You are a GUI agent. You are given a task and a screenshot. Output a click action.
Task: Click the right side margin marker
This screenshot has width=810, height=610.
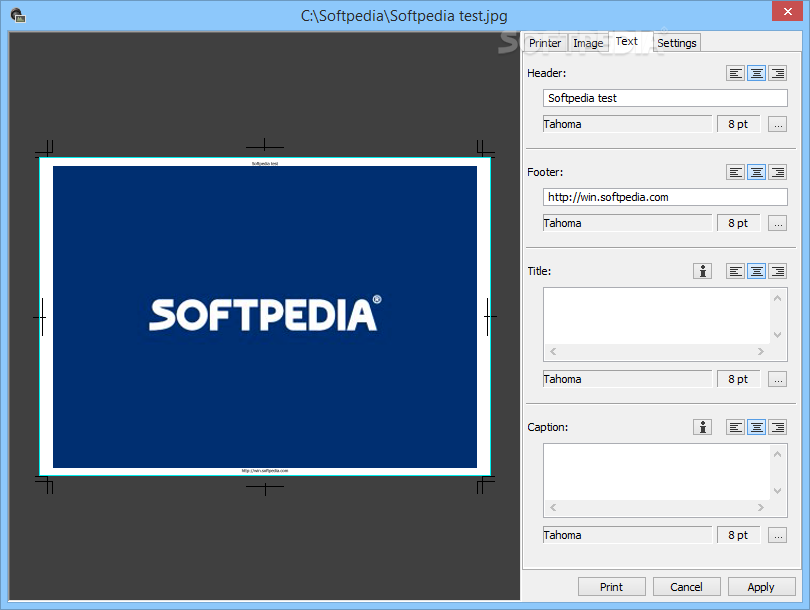(488, 317)
